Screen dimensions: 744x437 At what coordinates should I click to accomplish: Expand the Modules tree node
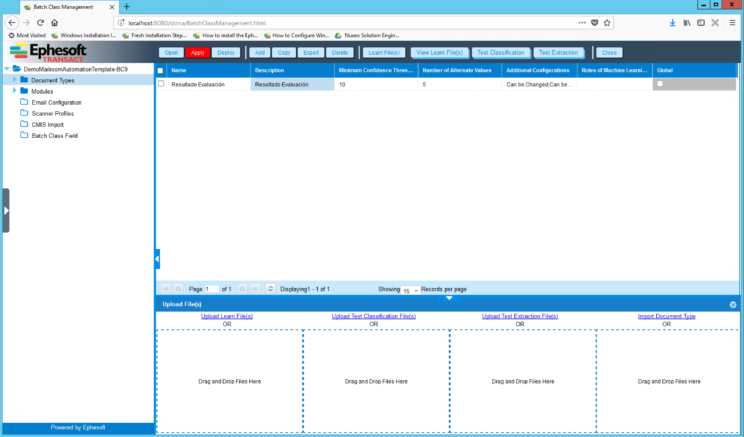point(14,91)
